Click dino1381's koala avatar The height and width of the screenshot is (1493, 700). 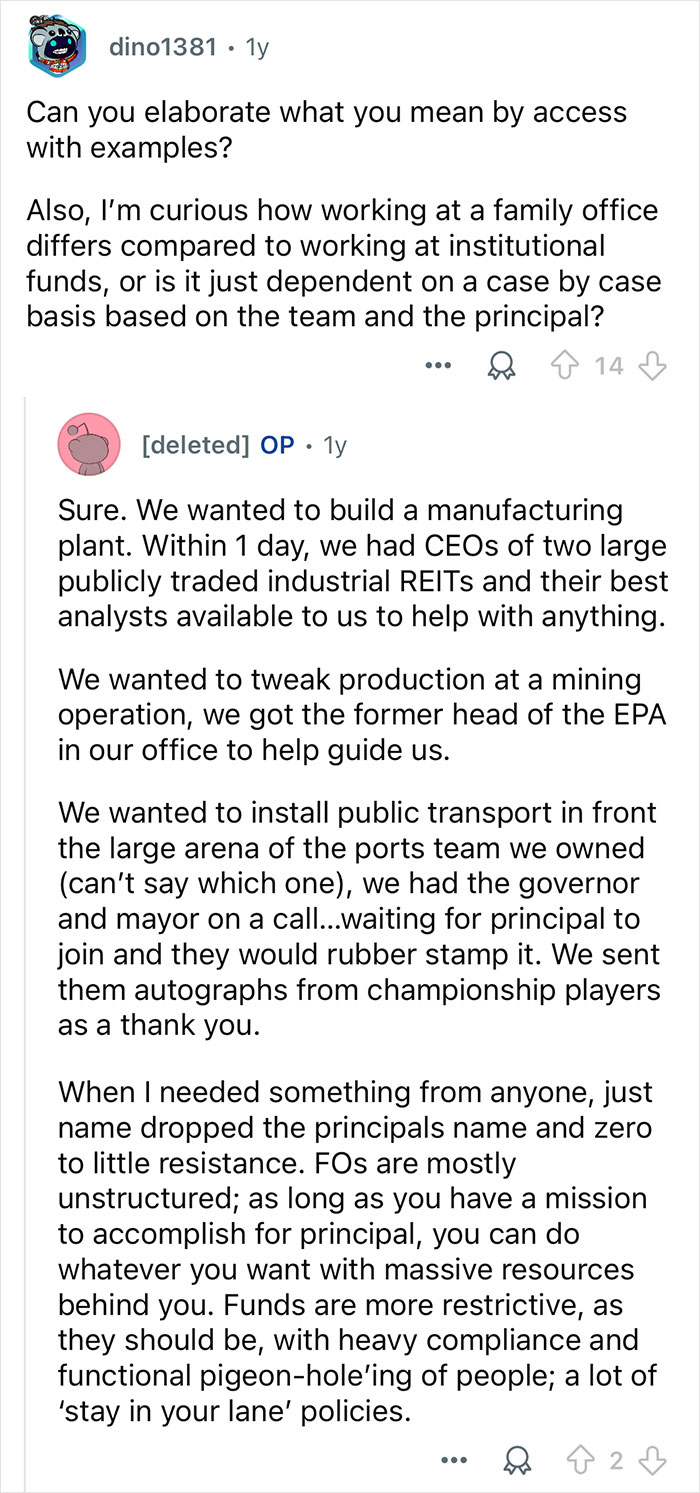pyautogui.click(x=43, y=42)
